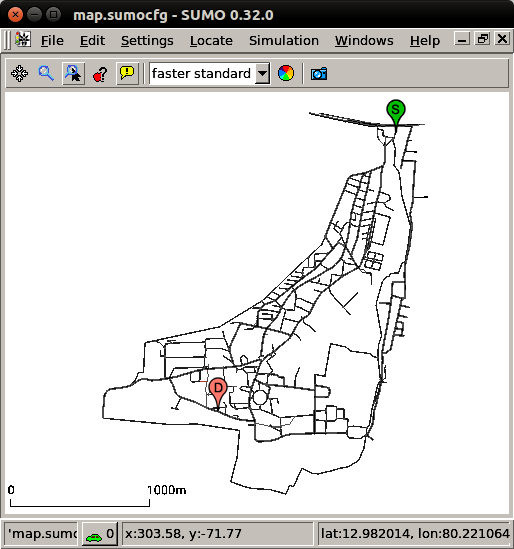Click the 'map.sumo' status message field
Viewport: 514px width, 549px height.
pos(41,534)
